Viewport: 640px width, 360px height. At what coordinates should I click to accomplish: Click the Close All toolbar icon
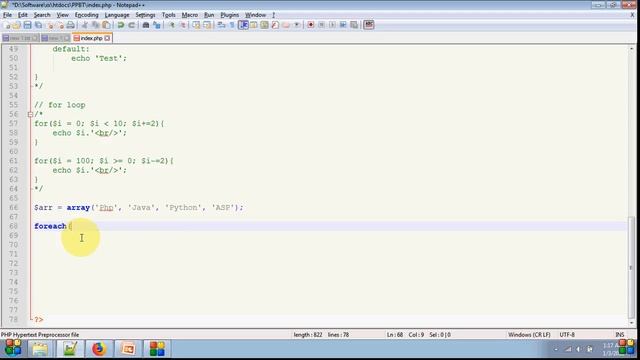[60, 25]
